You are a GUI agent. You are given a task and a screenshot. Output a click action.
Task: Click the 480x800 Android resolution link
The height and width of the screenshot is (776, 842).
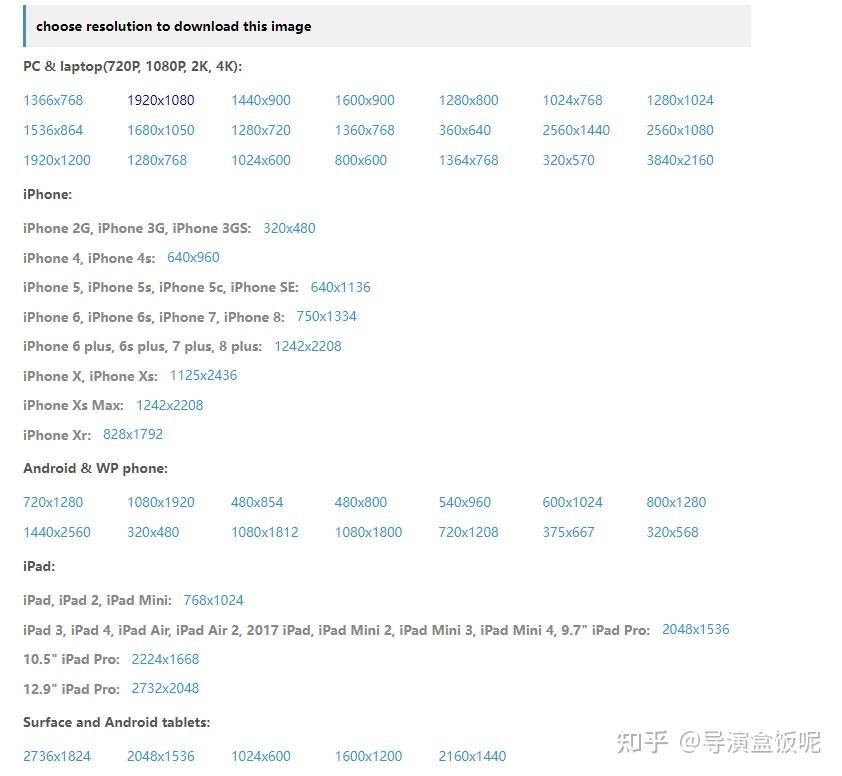coord(361,503)
